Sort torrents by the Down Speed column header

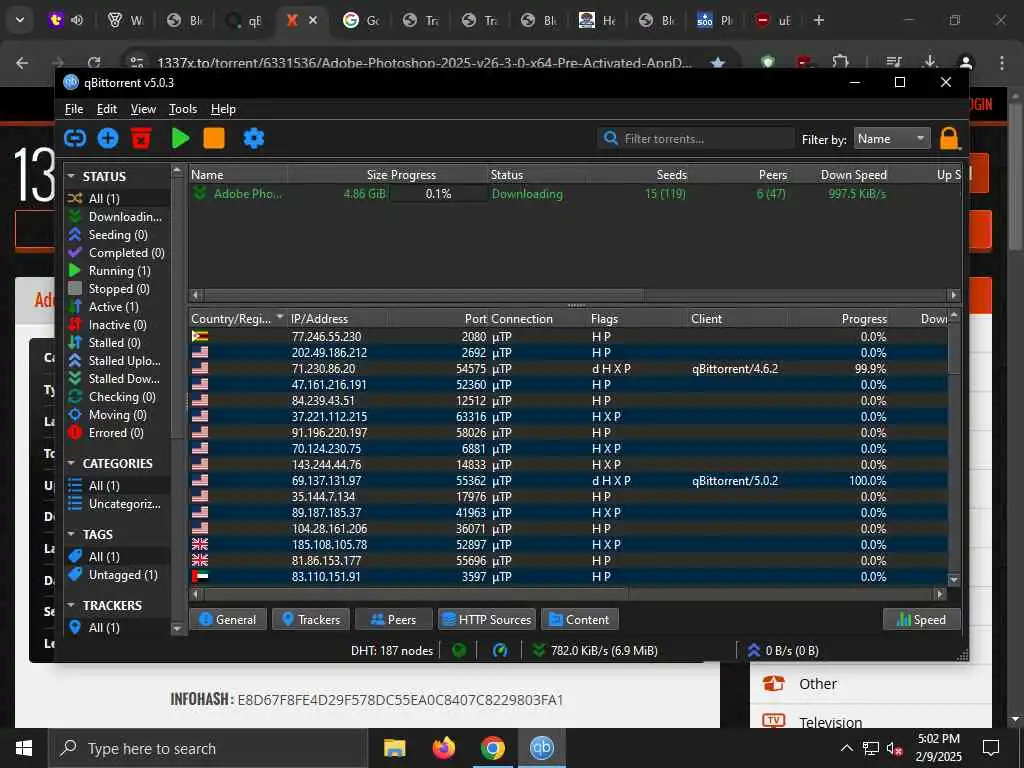click(x=839, y=174)
